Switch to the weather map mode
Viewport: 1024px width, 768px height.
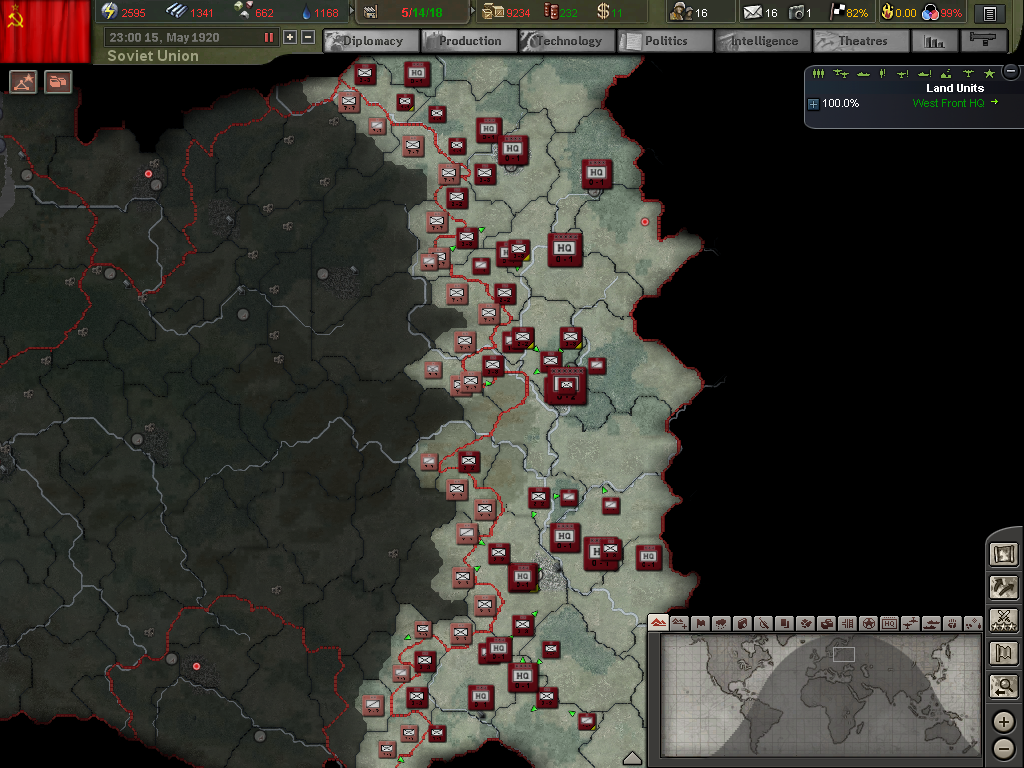[720, 623]
